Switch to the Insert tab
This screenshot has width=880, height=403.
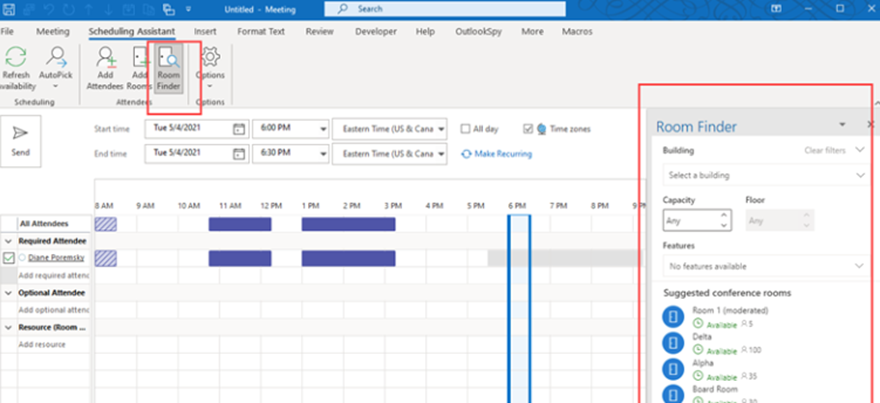point(205,31)
